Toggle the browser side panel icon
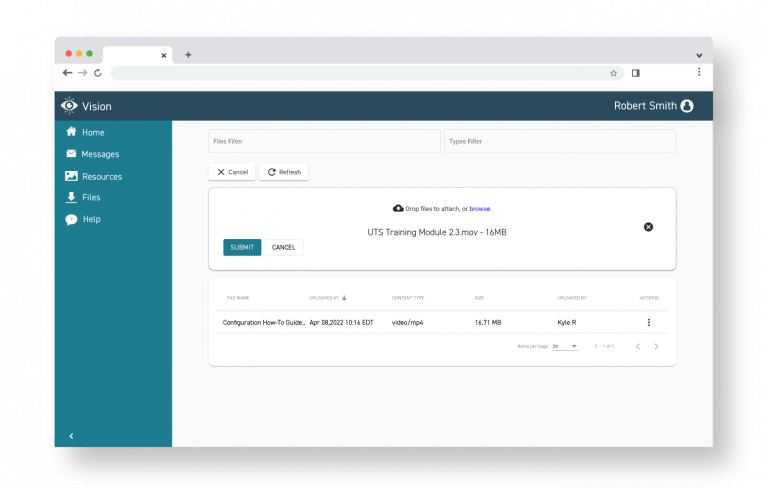 pos(636,73)
